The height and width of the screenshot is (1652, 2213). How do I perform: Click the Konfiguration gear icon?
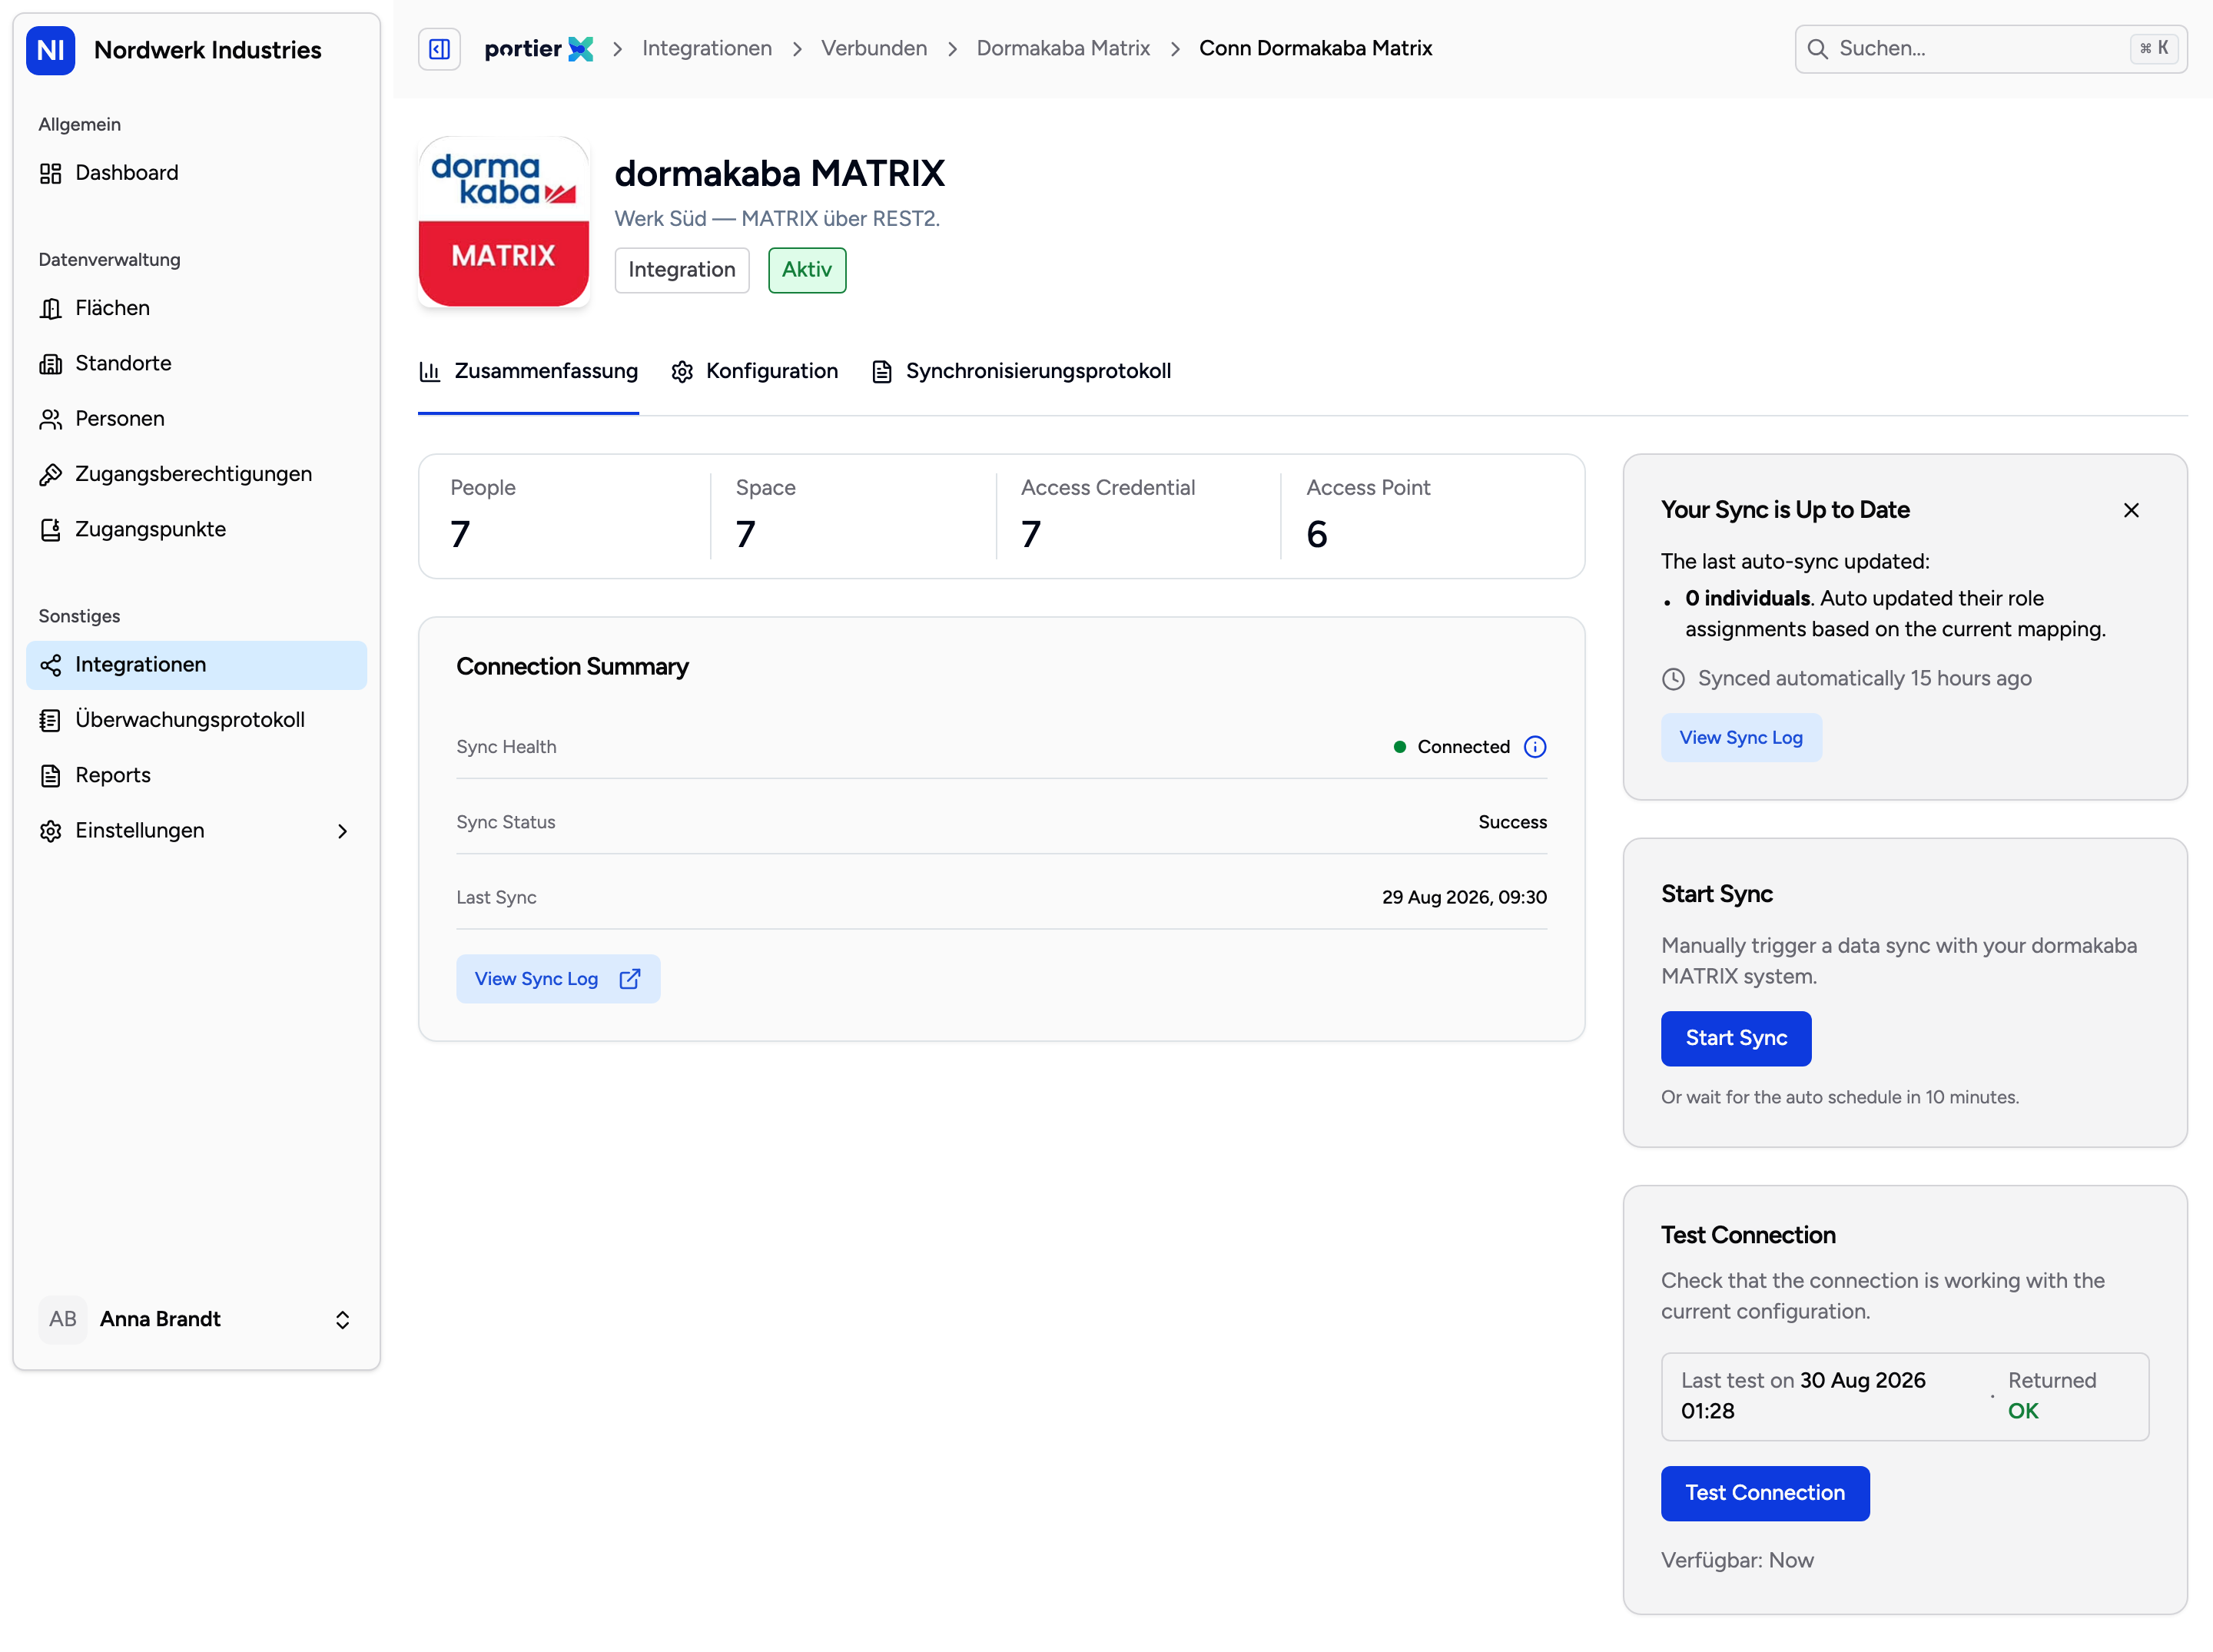point(682,372)
